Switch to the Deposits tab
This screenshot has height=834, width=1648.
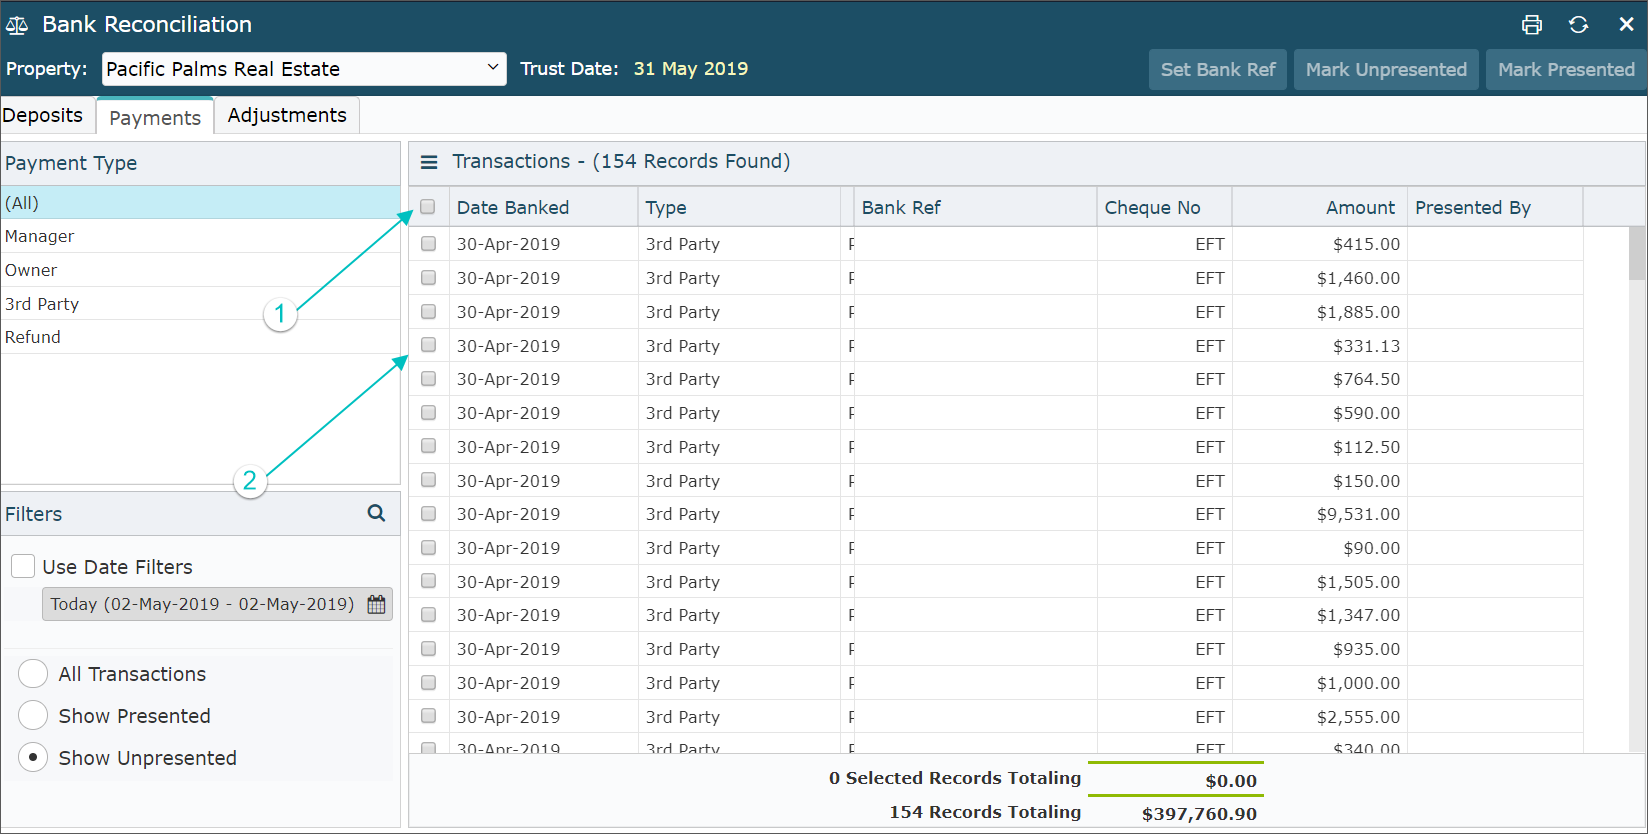click(43, 115)
